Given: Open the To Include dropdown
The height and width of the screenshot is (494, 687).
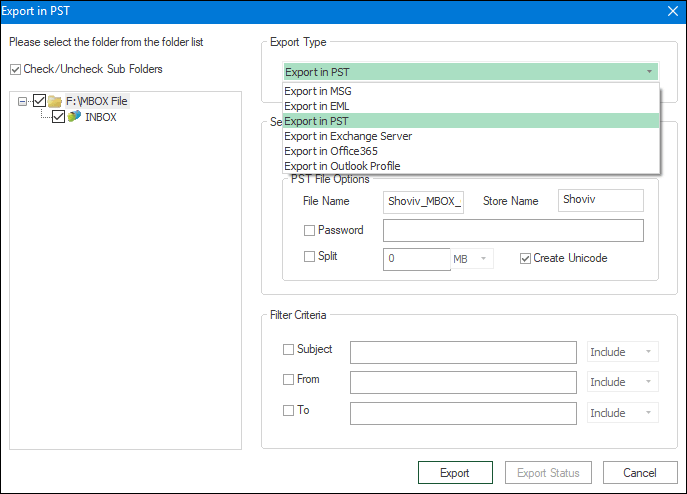Looking at the screenshot, I should 648,412.
